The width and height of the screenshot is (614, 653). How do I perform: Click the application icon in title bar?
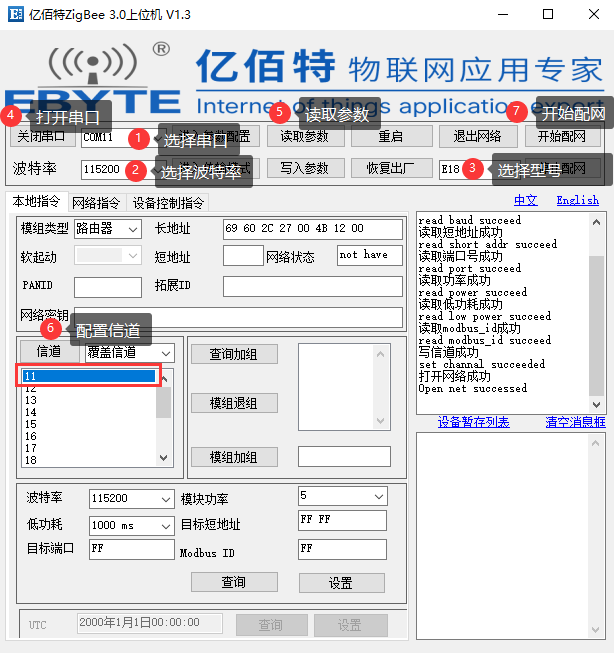tap(16, 14)
